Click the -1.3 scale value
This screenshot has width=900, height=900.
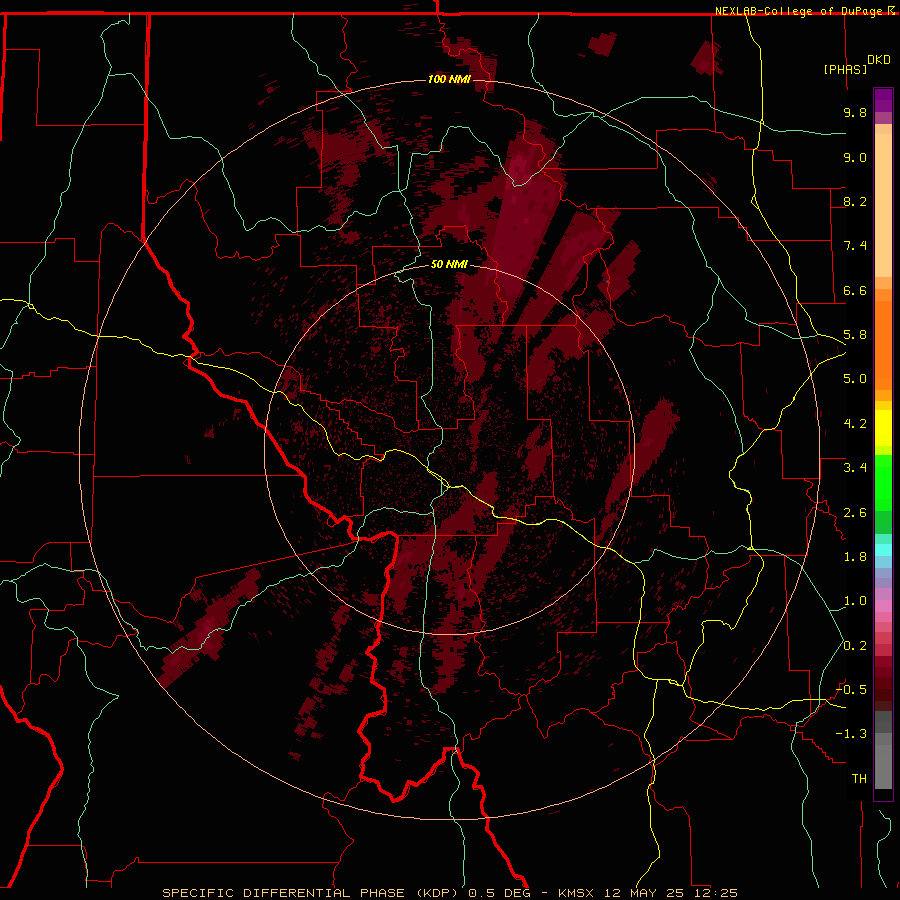(851, 734)
